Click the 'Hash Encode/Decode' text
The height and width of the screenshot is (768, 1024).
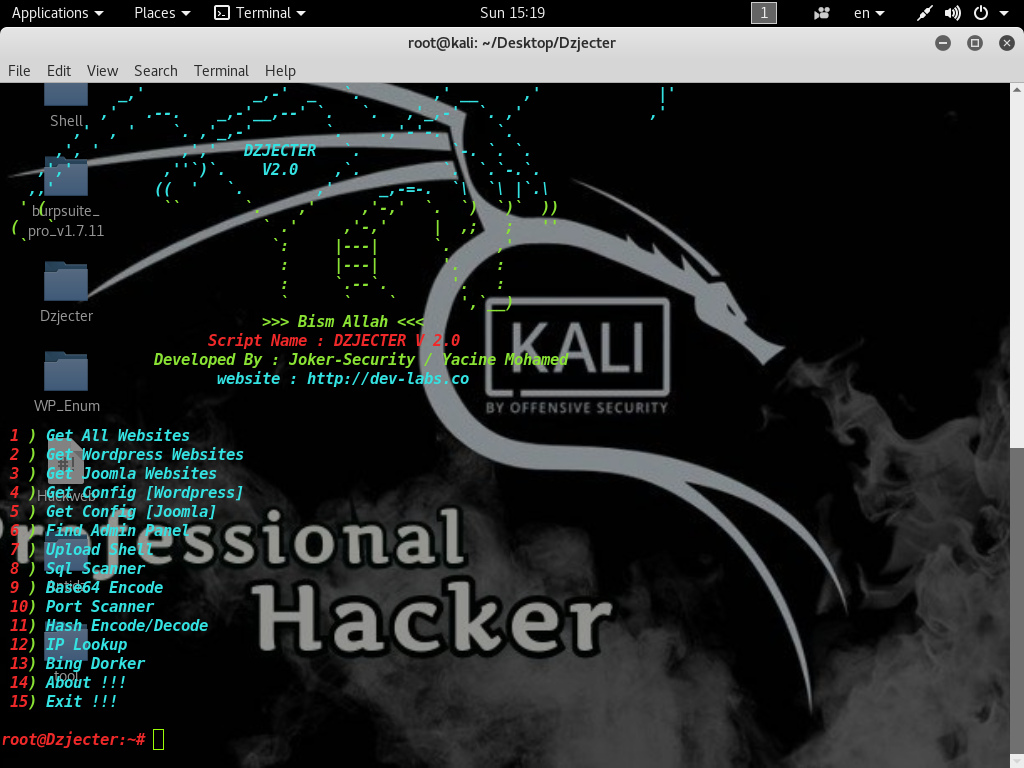point(126,625)
